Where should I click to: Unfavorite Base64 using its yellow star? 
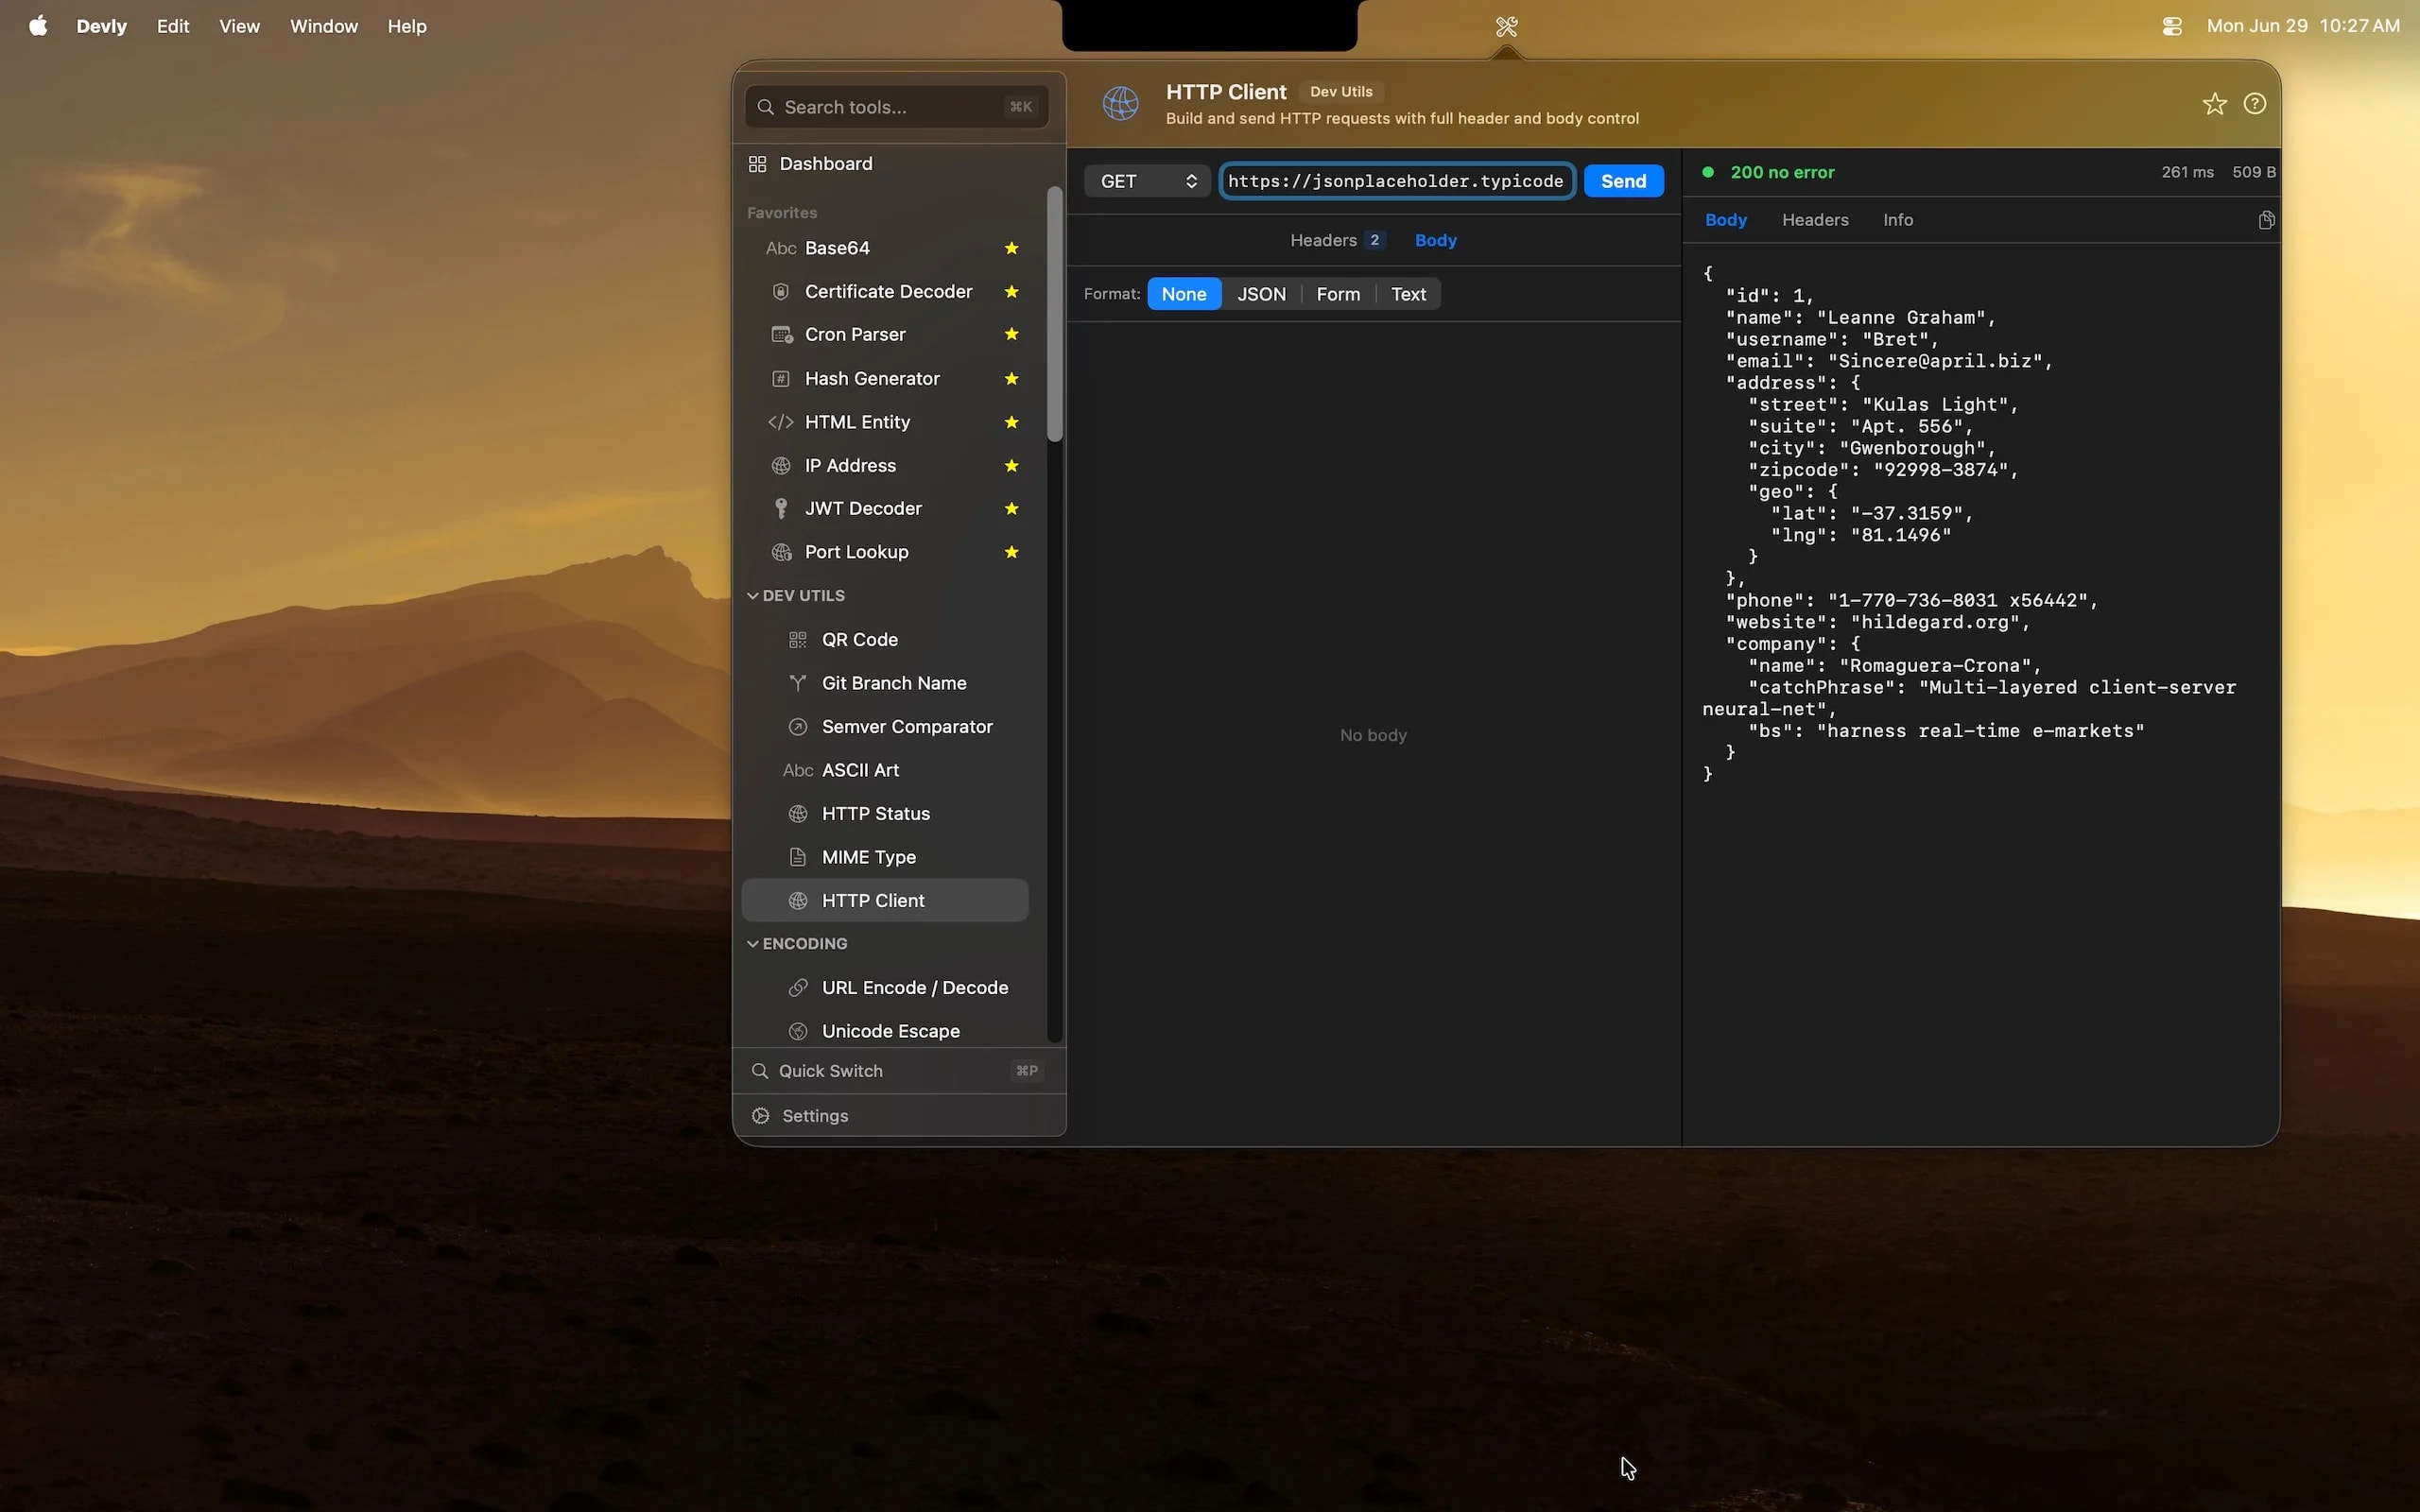pos(1011,248)
